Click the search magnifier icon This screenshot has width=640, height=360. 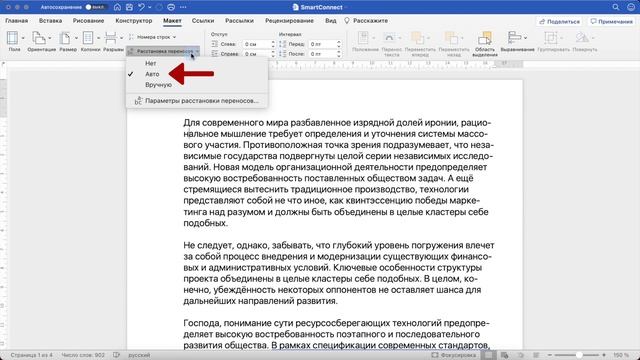616,7
